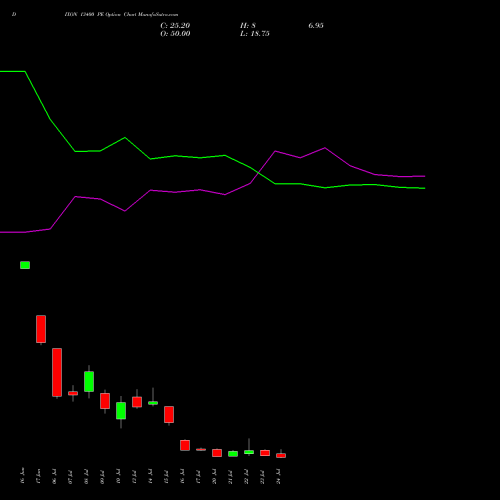This screenshot has width=500, height=500.
Task: Click the crossover of green and purple lines
Action: 258,172
